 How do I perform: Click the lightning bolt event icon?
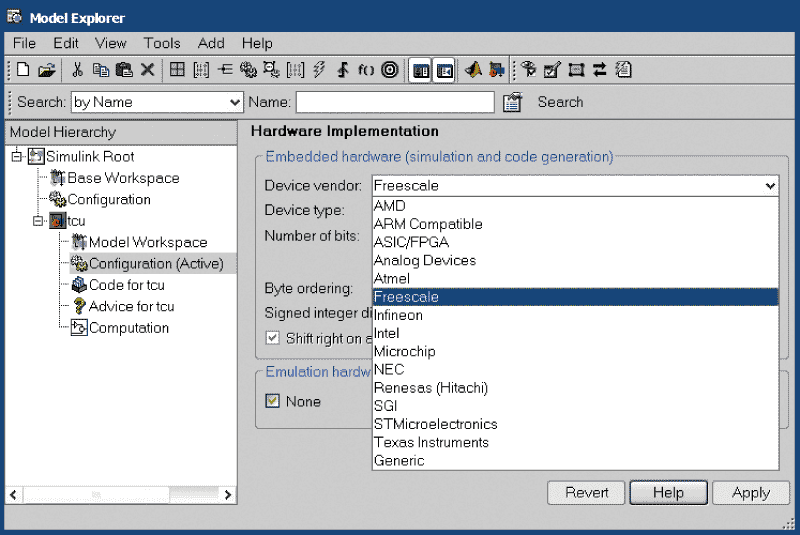point(319,69)
